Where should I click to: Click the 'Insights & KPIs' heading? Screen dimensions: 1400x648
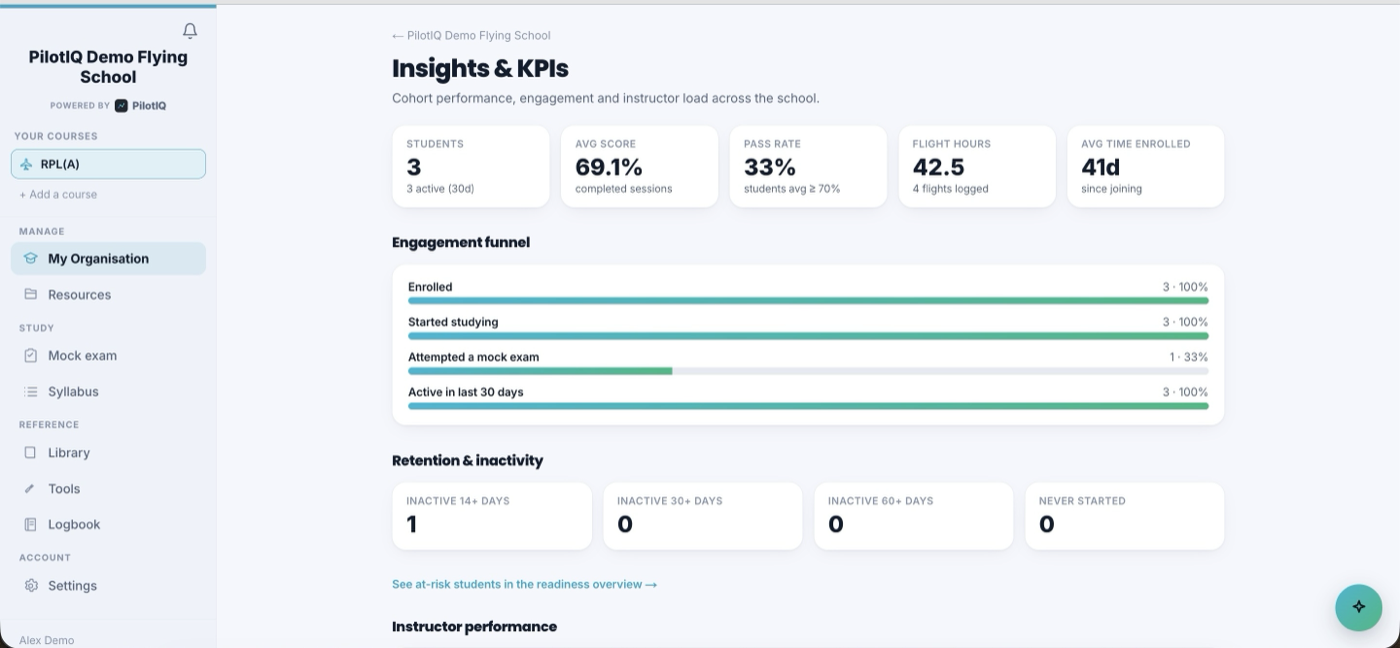click(x=480, y=68)
